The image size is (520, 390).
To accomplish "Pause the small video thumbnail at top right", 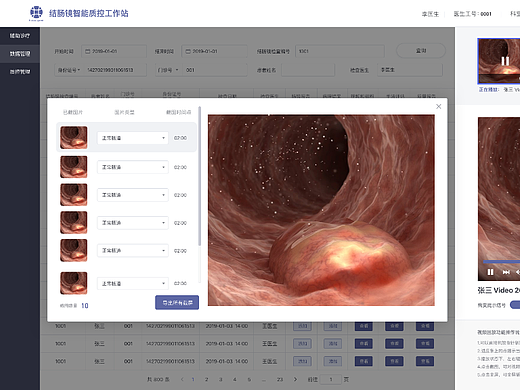I will (x=505, y=61).
